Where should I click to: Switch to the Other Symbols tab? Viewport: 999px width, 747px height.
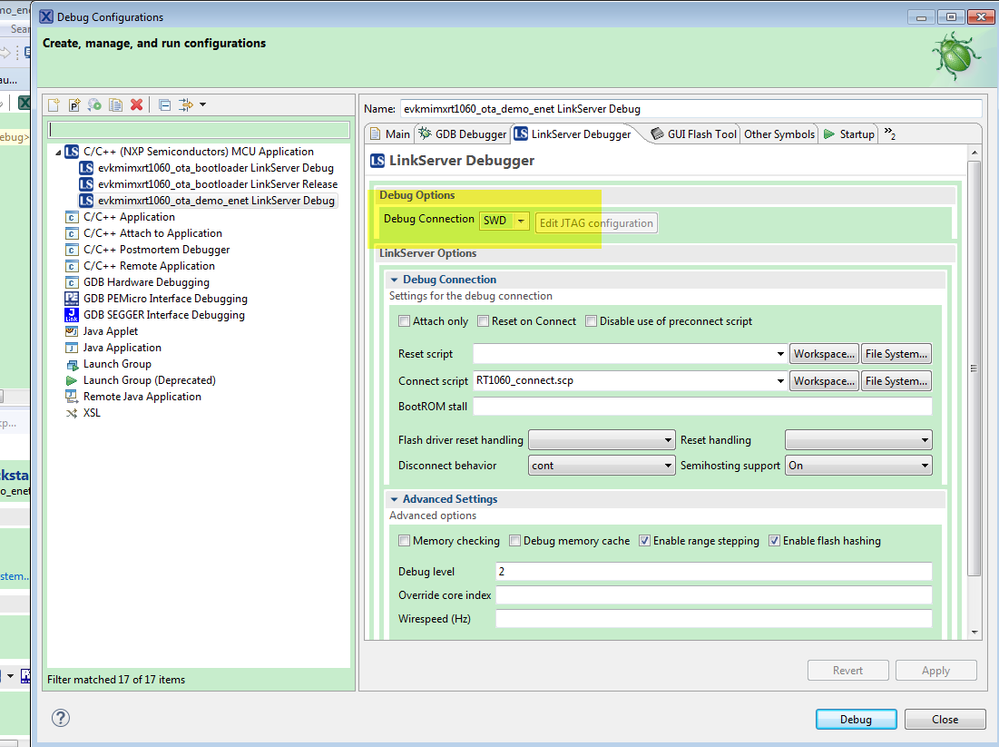pos(779,134)
